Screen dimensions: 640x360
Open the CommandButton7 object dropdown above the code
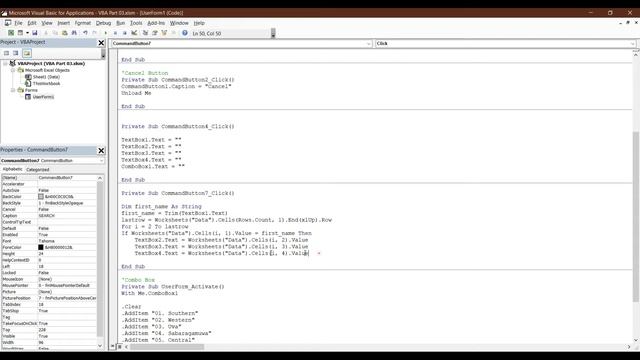(368, 44)
